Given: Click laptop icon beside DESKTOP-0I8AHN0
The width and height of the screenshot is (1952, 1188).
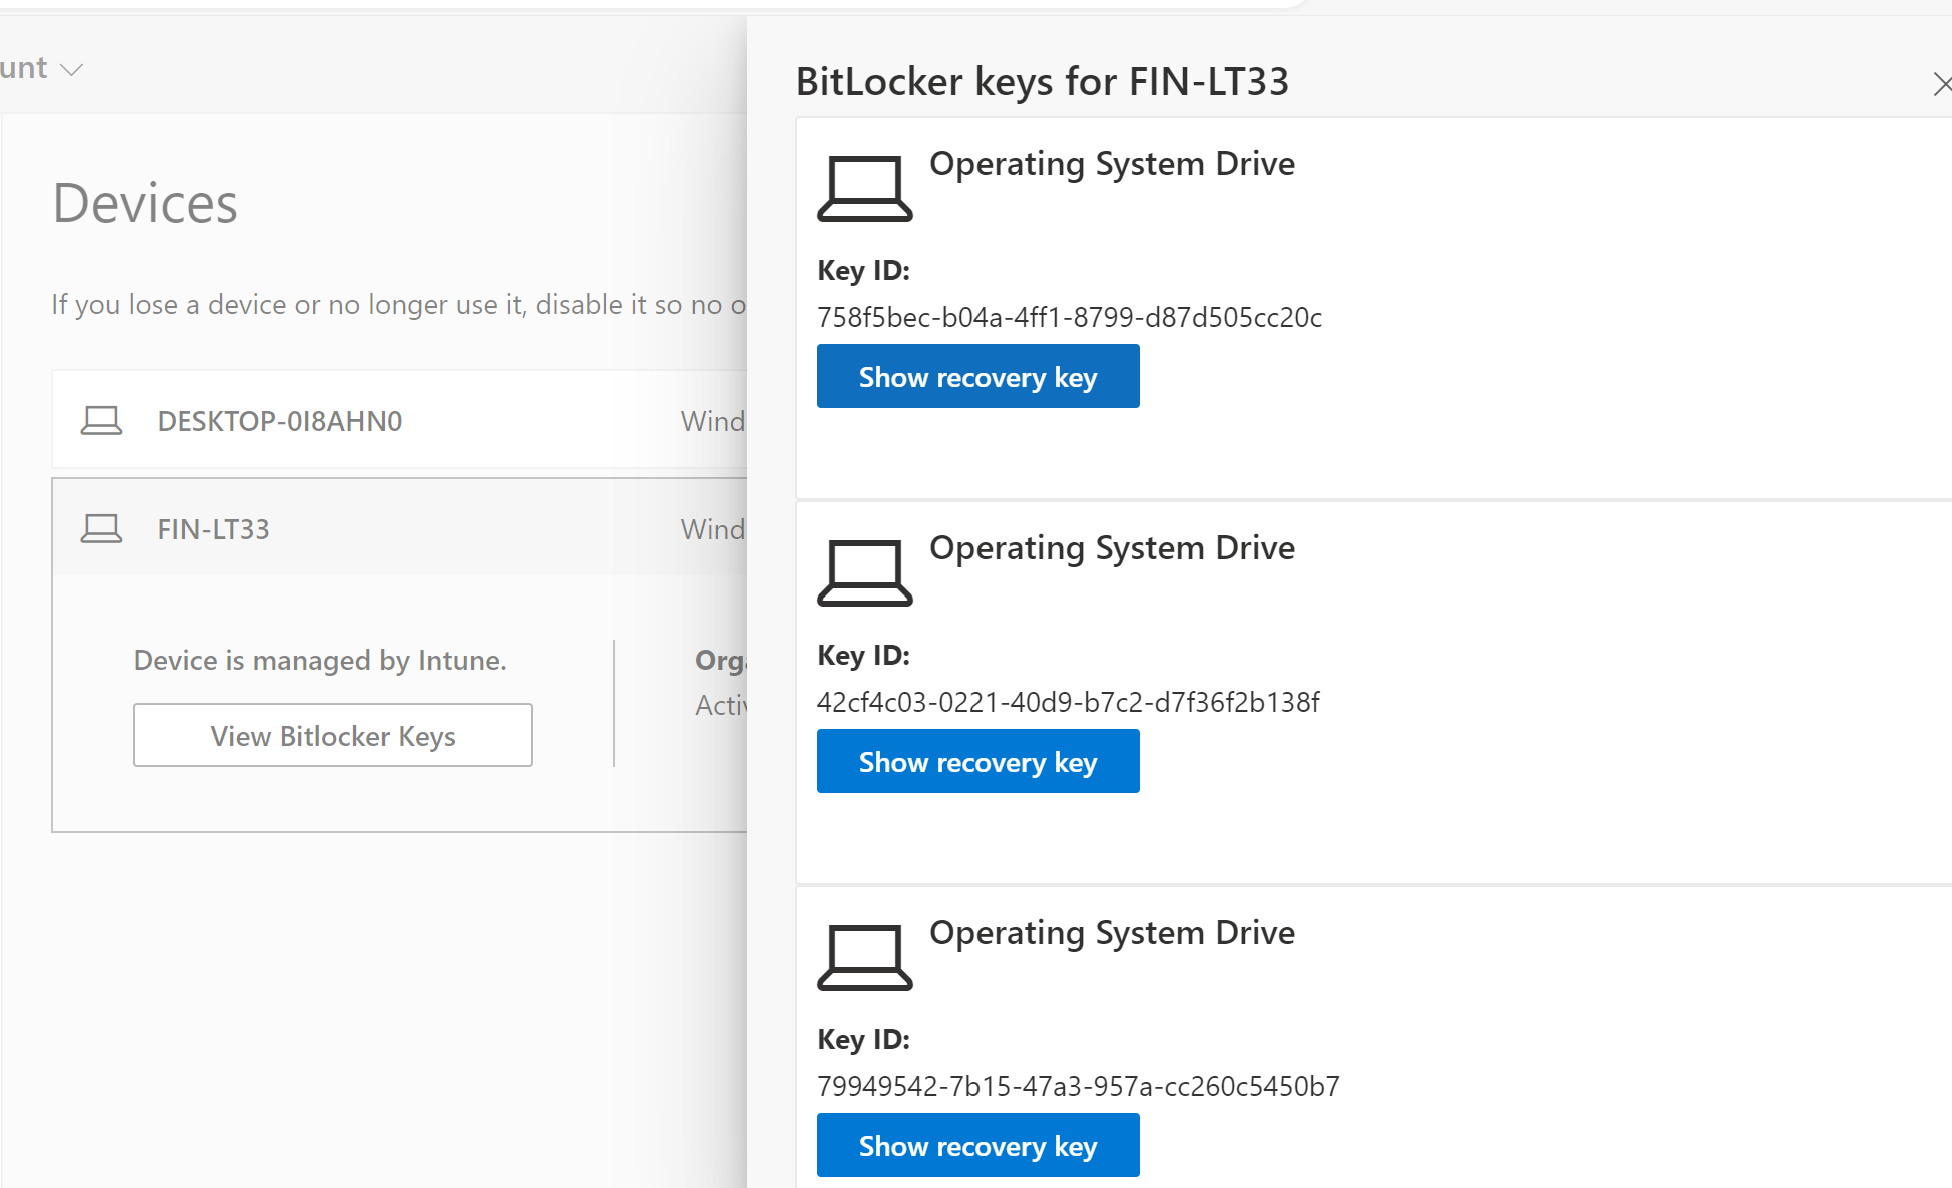Looking at the screenshot, I should point(101,421).
